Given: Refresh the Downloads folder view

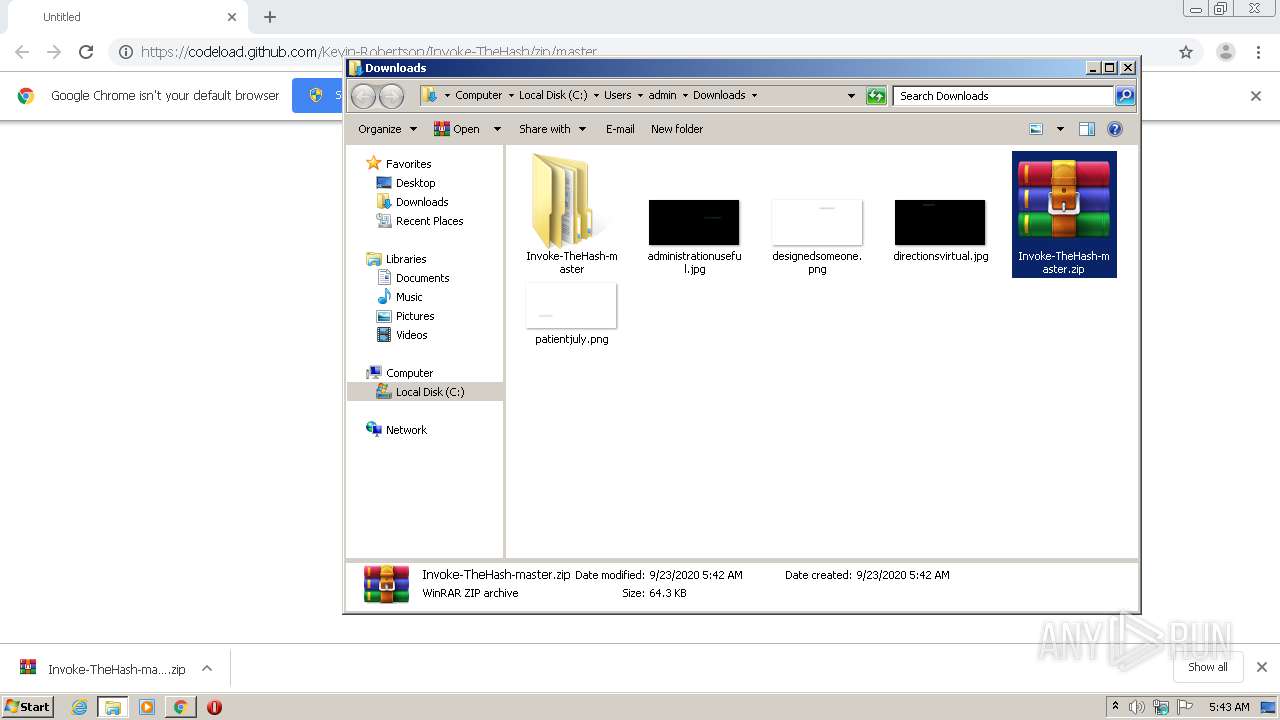Looking at the screenshot, I should (876, 96).
